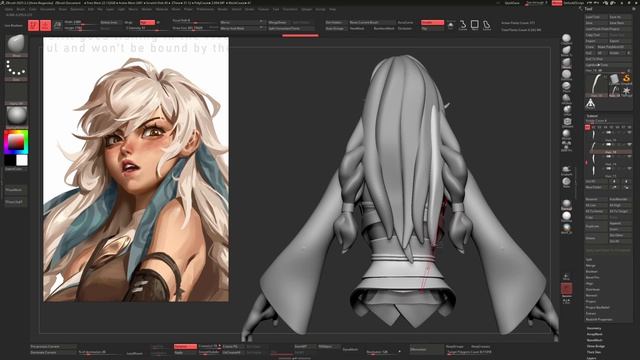Select the cube-shaped ZModeler brush icon

567,122
